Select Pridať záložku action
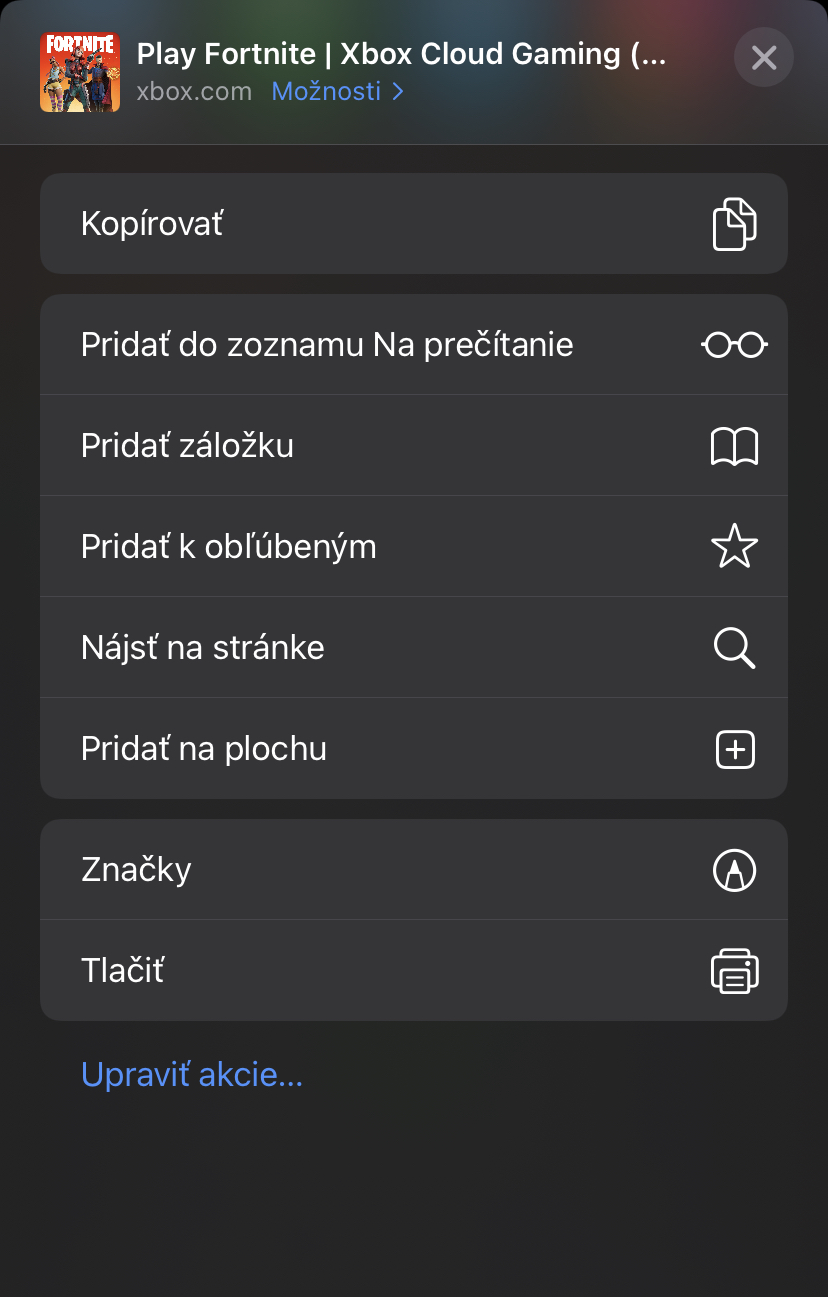The height and width of the screenshot is (1297, 828). pos(414,446)
